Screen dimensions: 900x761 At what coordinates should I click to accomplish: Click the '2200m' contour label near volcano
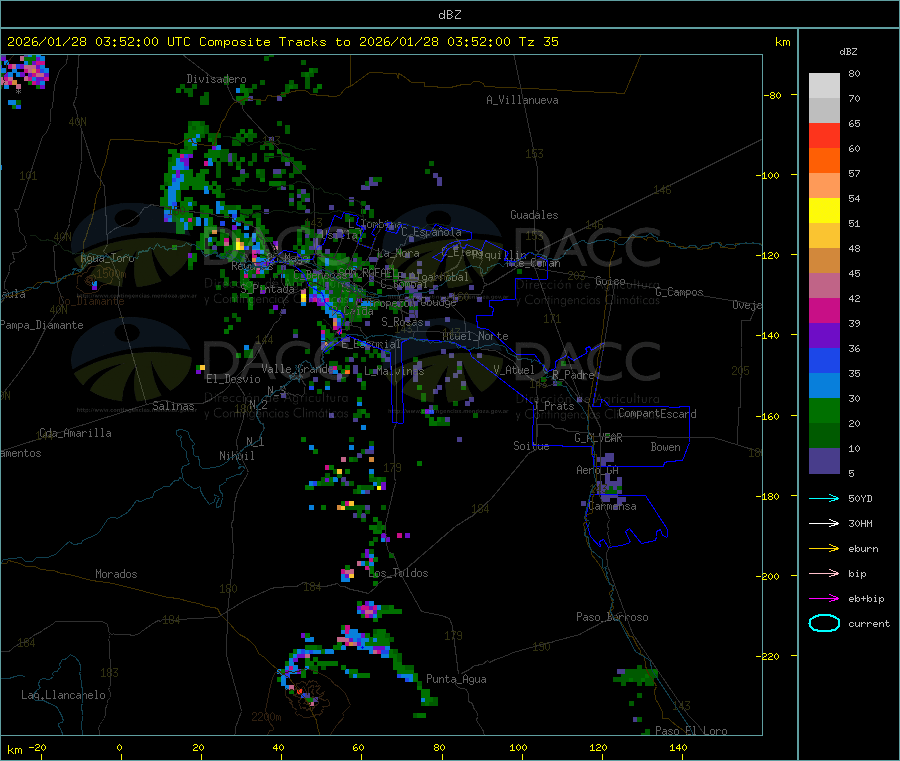tap(266, 717)
